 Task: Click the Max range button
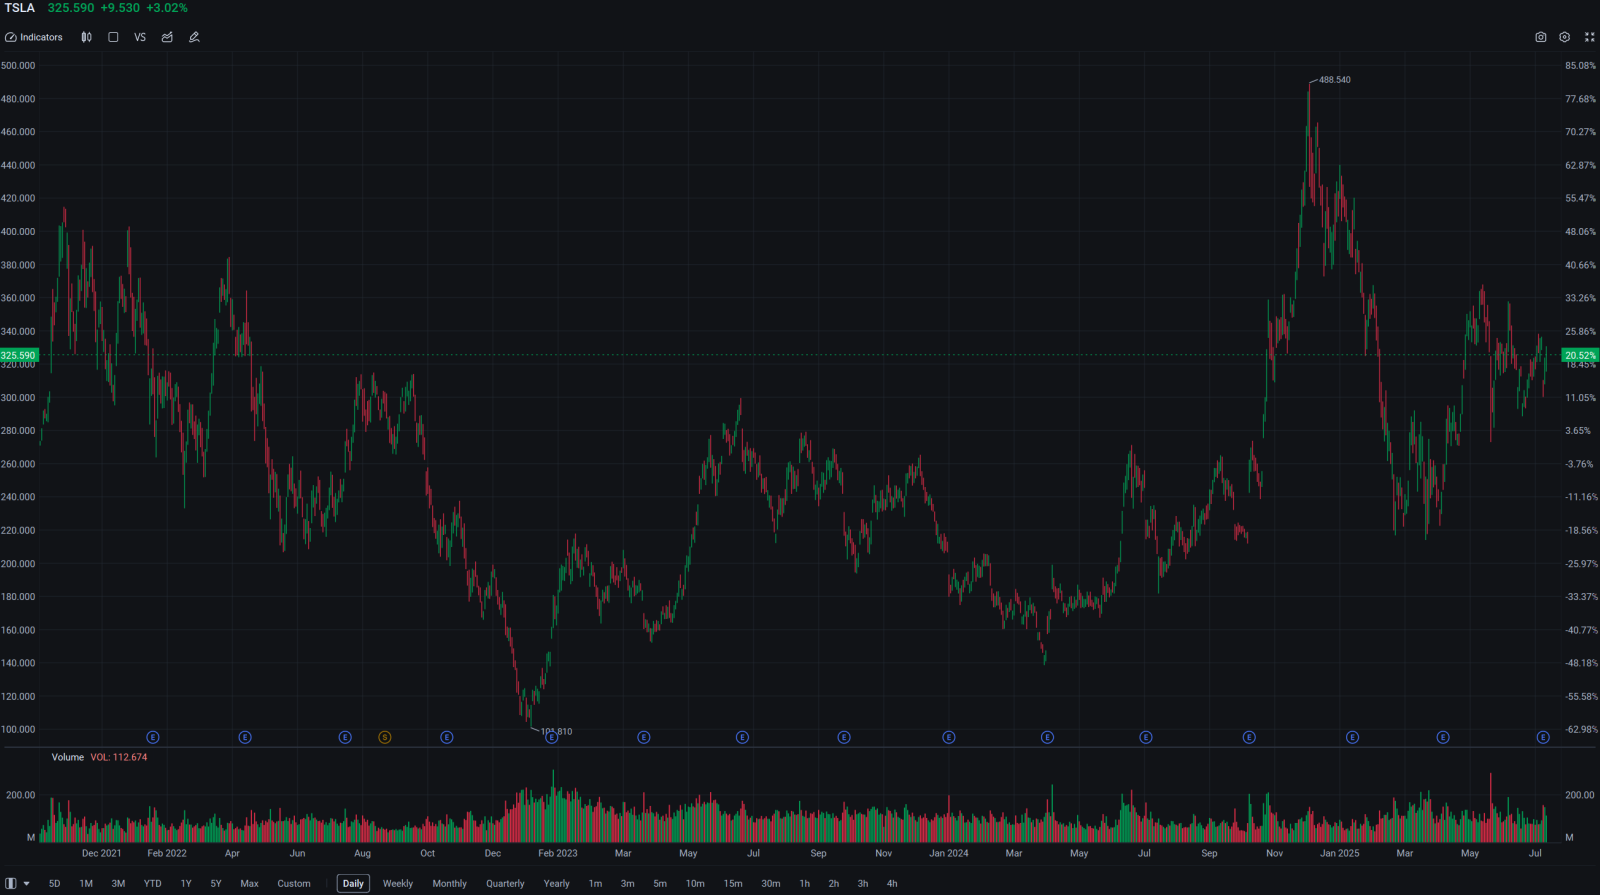click(250, 883)
